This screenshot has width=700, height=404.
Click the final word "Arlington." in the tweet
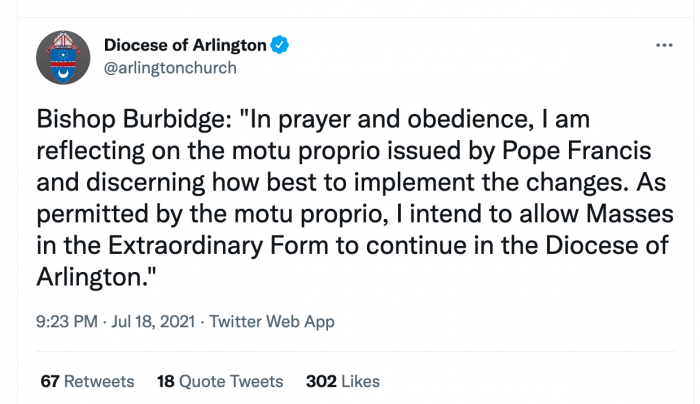click(x=96, y=277)
